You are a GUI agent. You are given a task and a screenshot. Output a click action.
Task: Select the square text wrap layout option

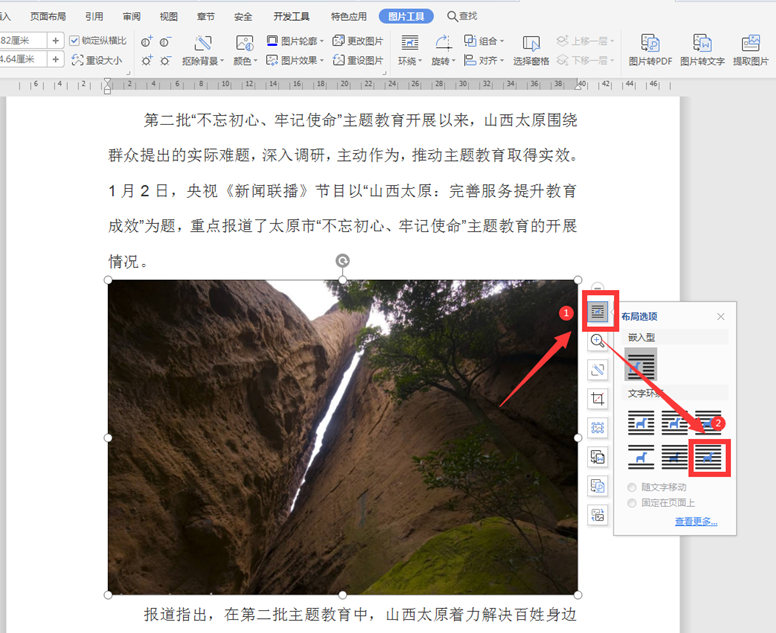point(641,423)
